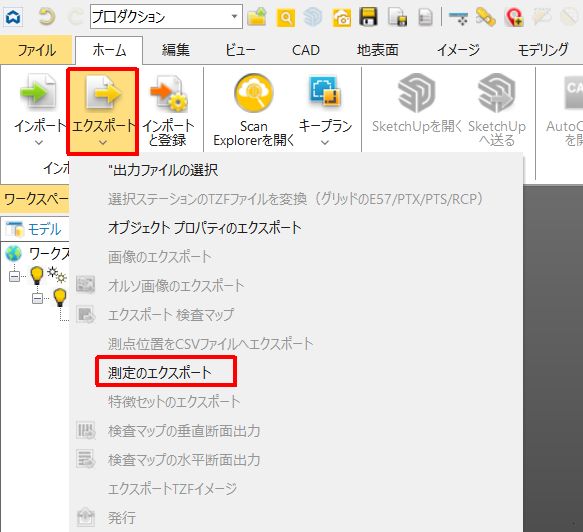This screenshot has height=532, width=583.
Task: Click the SketchUpへ送る icon
Action: tap(497, 93)
